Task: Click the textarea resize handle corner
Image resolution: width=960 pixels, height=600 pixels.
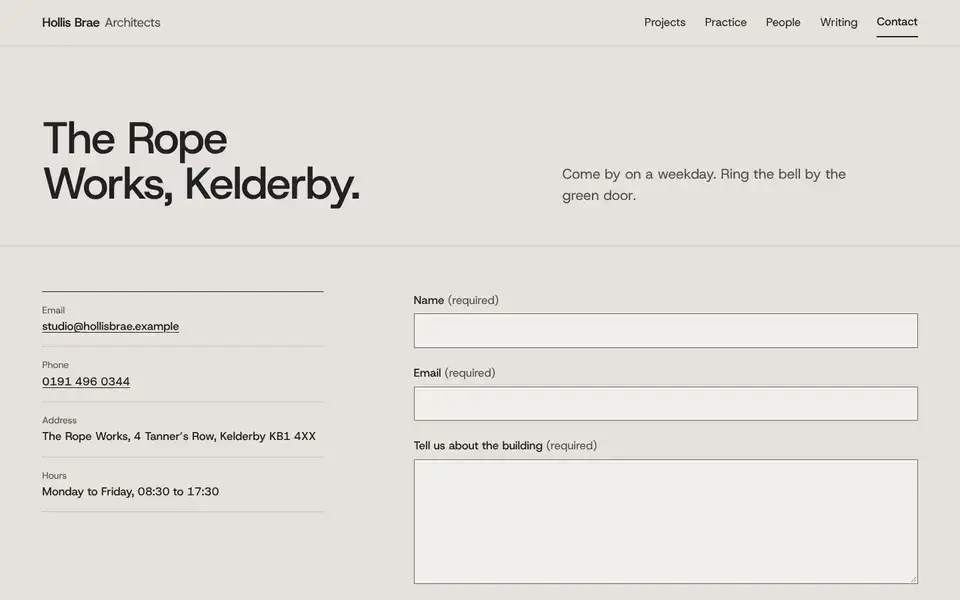Action: pyautogui.click(x=913, y=579)
